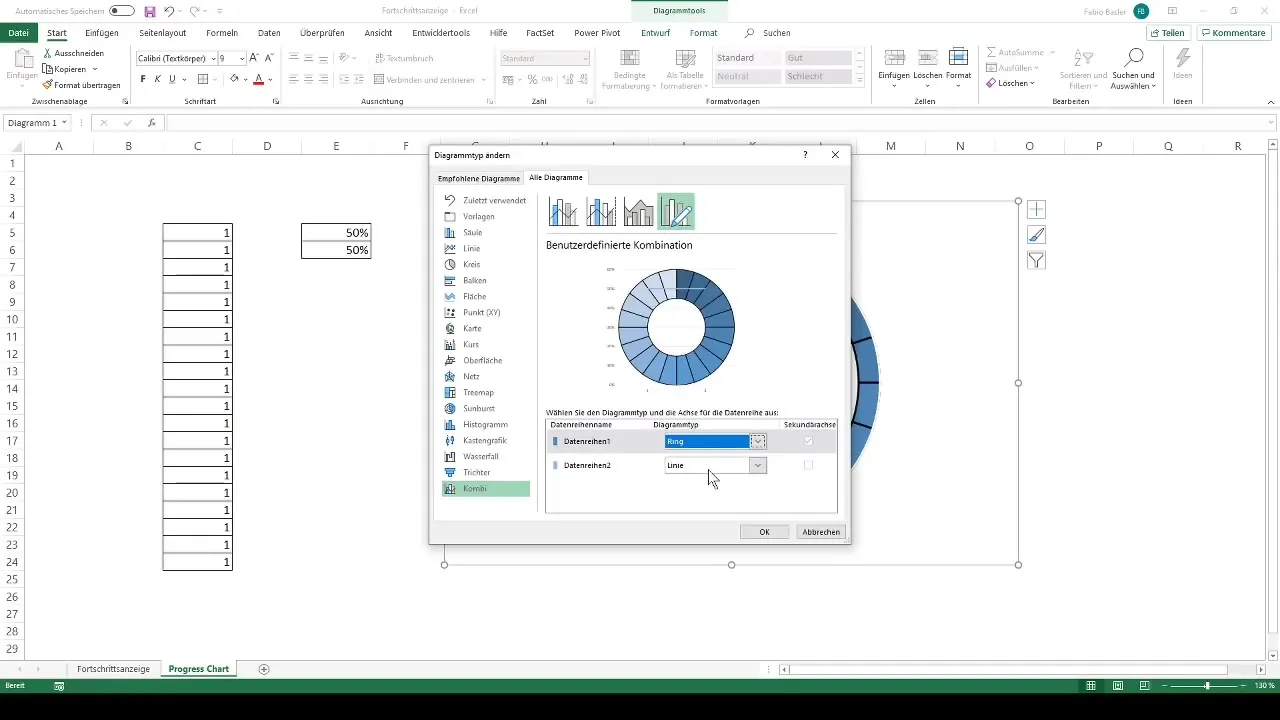Open number format Standard dropdown
This screenshot has height=720, width=1280.
(x=585, y=59)
